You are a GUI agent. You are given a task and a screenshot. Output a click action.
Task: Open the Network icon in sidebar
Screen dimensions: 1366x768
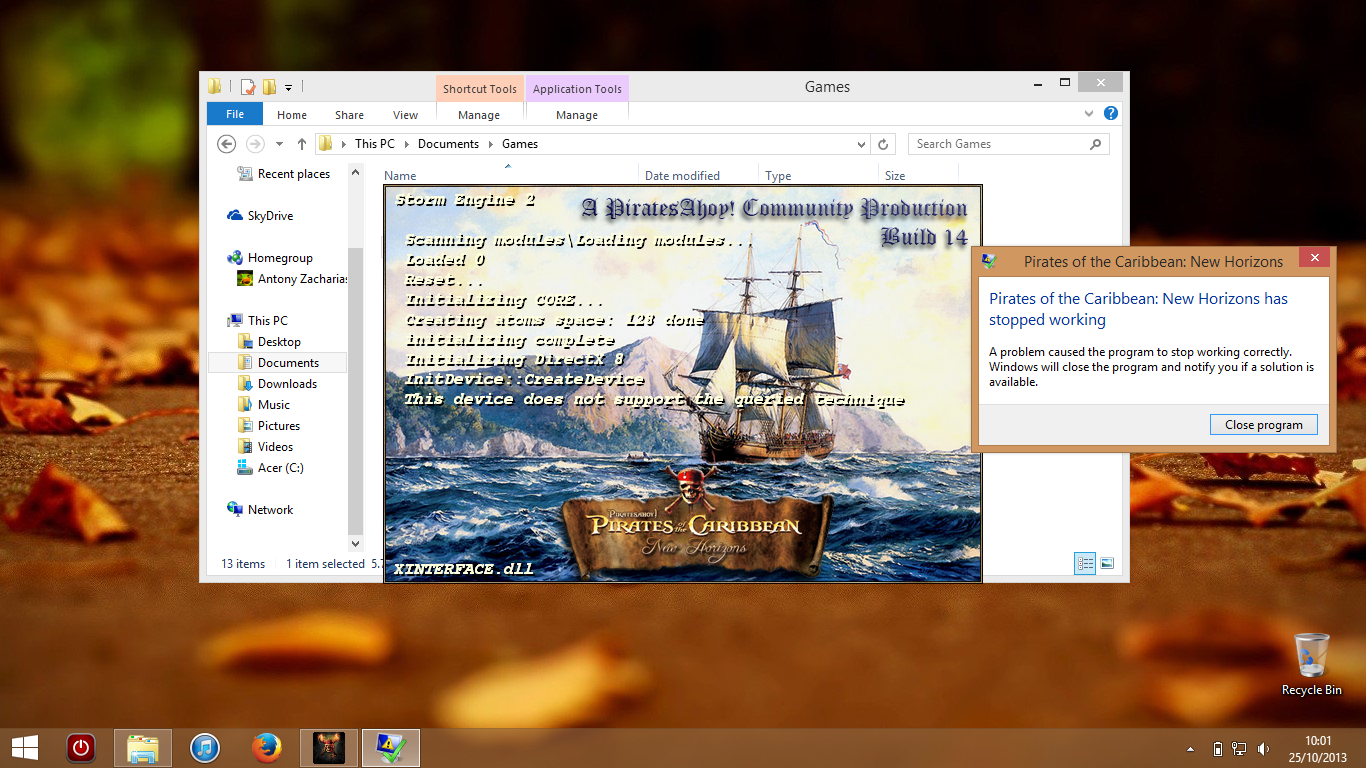(235, 510)
